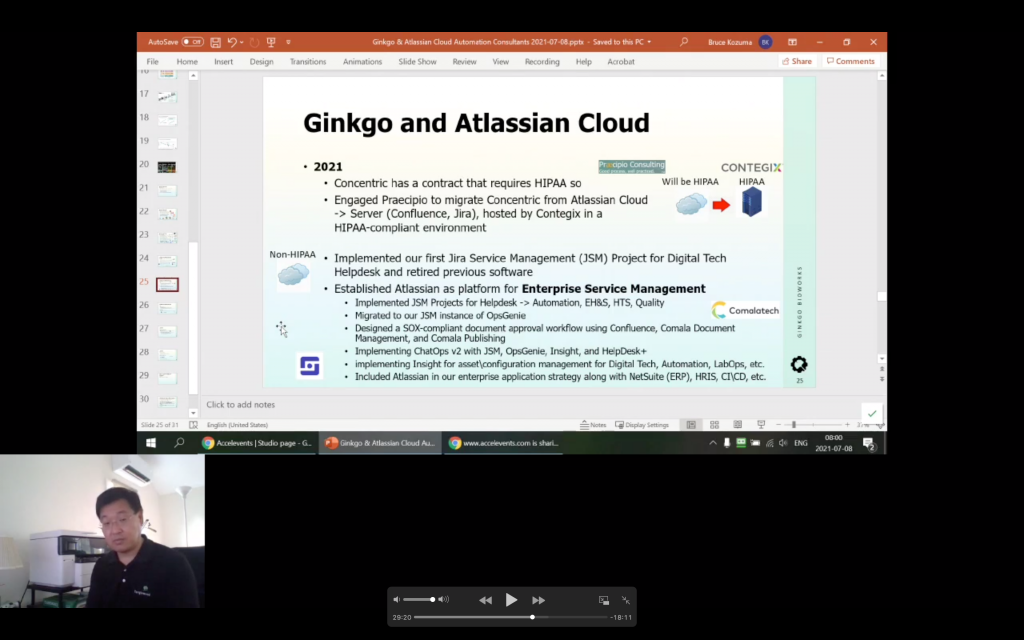
Task: Switch to Normal view icon
Action: point(691,424)
